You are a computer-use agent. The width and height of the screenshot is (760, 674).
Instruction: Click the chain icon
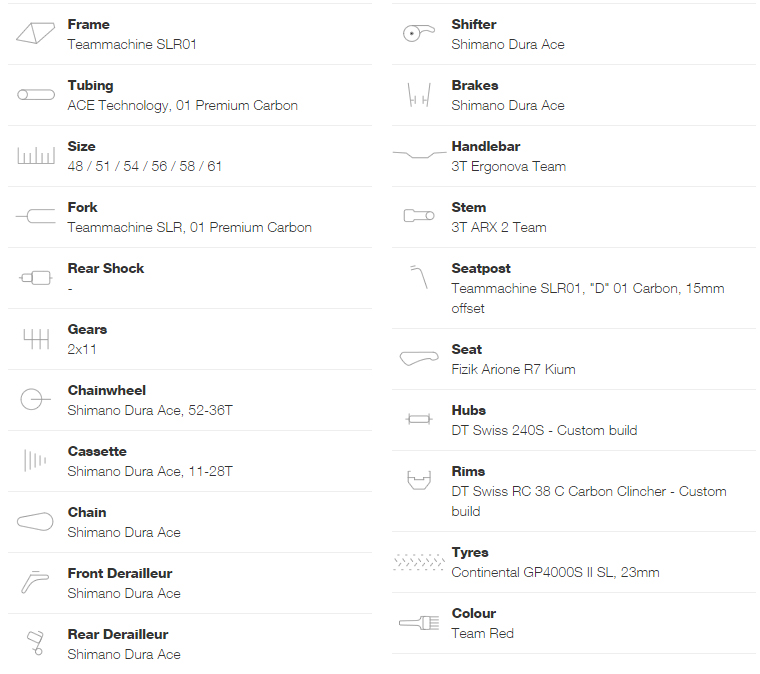[35, 521]
